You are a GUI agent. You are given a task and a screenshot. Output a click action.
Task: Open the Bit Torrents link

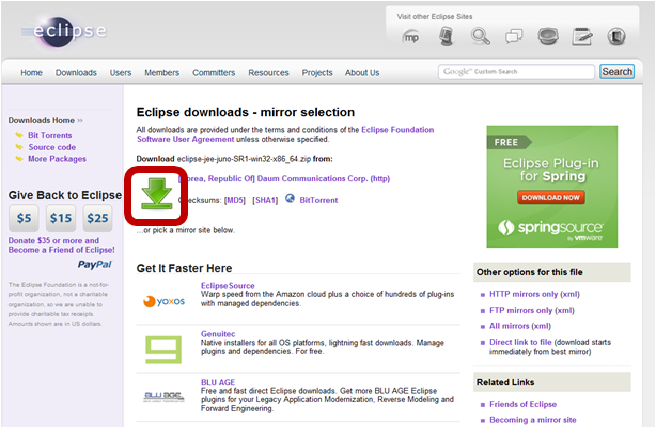pyautogui.click(x=50, y=135)
